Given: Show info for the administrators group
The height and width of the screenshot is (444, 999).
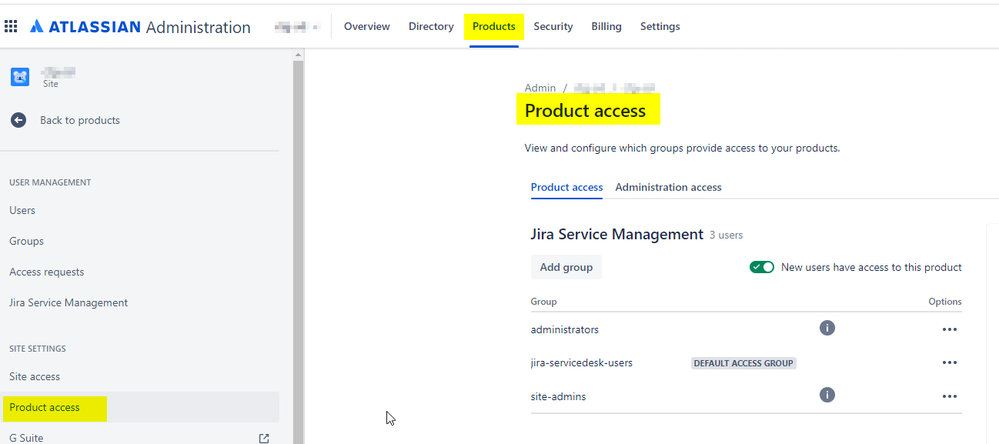Looking at the screenshot, I should point(827,328).
